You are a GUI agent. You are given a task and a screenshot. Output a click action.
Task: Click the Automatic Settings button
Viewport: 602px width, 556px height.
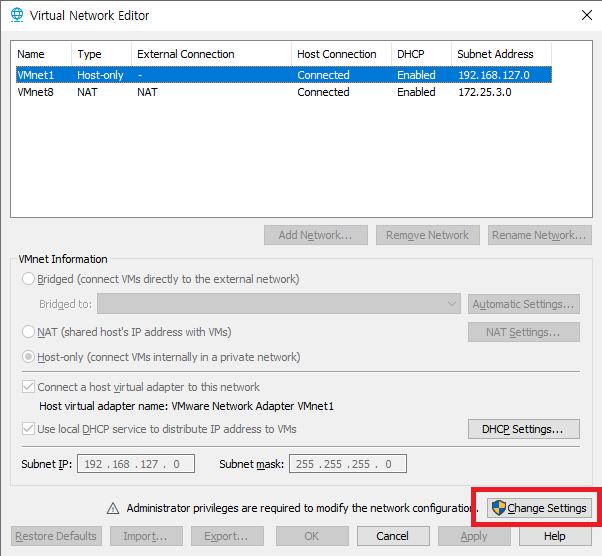tap(524, 304)
